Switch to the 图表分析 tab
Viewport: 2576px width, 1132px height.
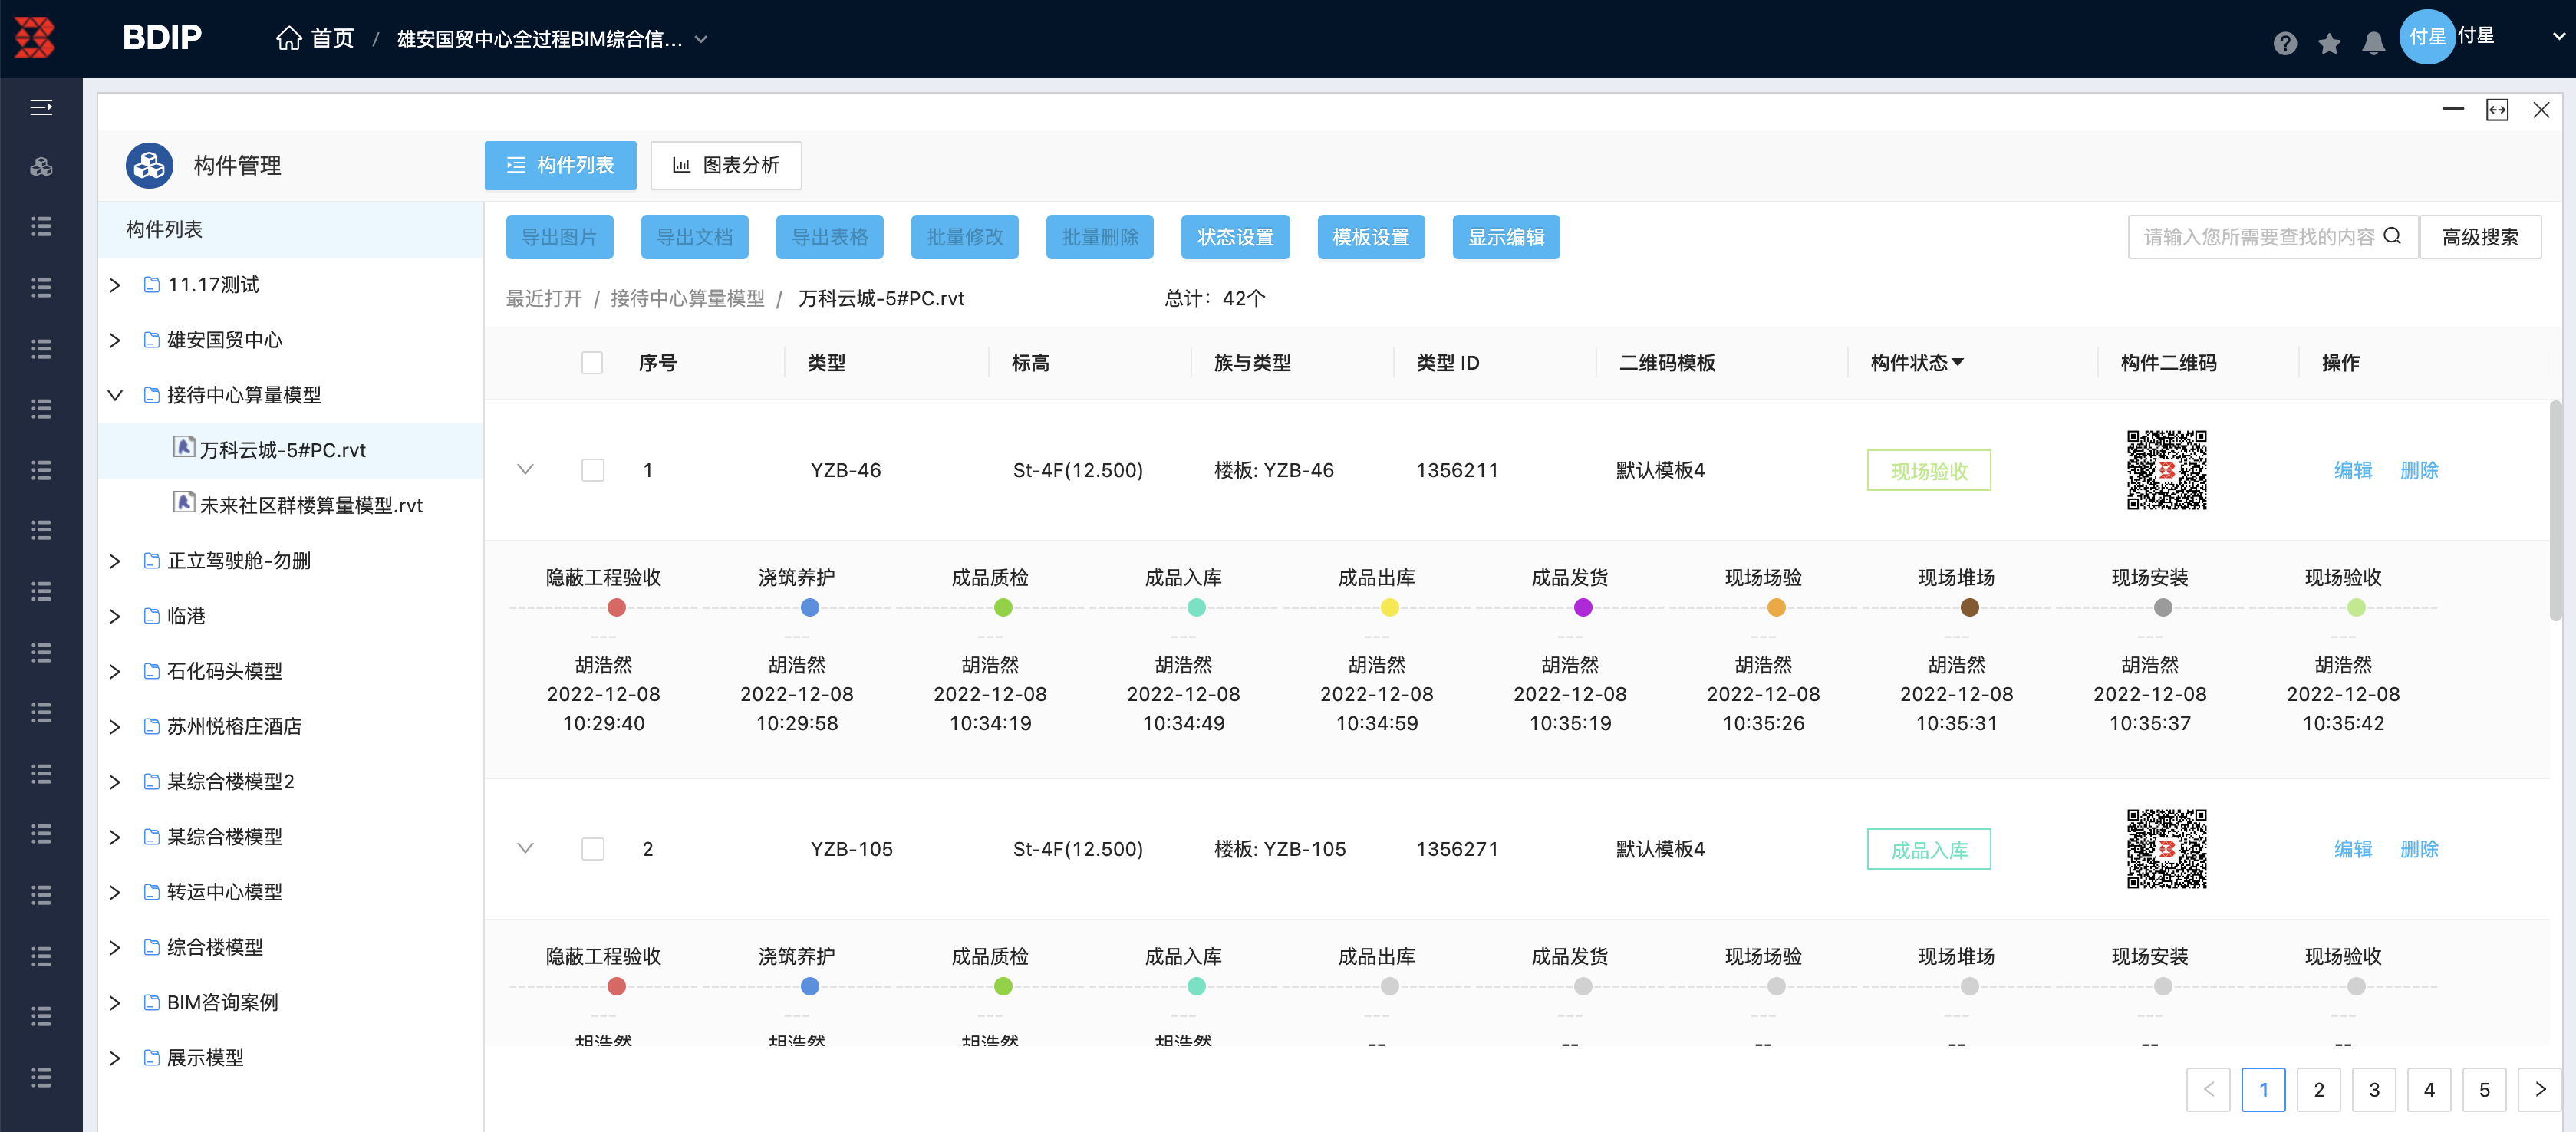(726, 165)
